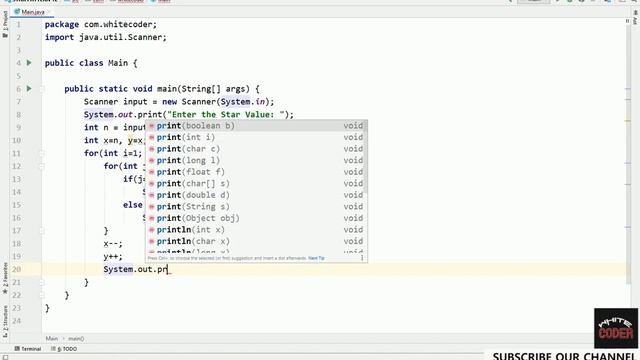Toggle fold end marker at line 22
Screen dimensions: 640x360
tap(42, 295)
